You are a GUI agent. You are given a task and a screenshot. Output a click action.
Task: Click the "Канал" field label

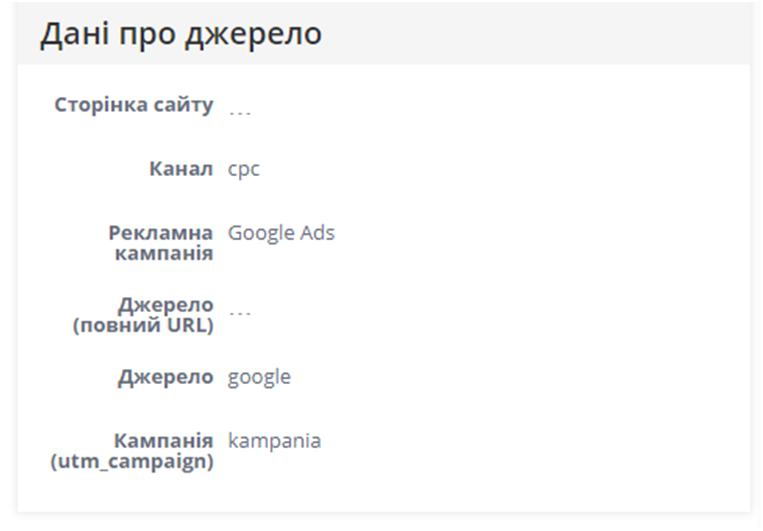(x=180, y=169)
